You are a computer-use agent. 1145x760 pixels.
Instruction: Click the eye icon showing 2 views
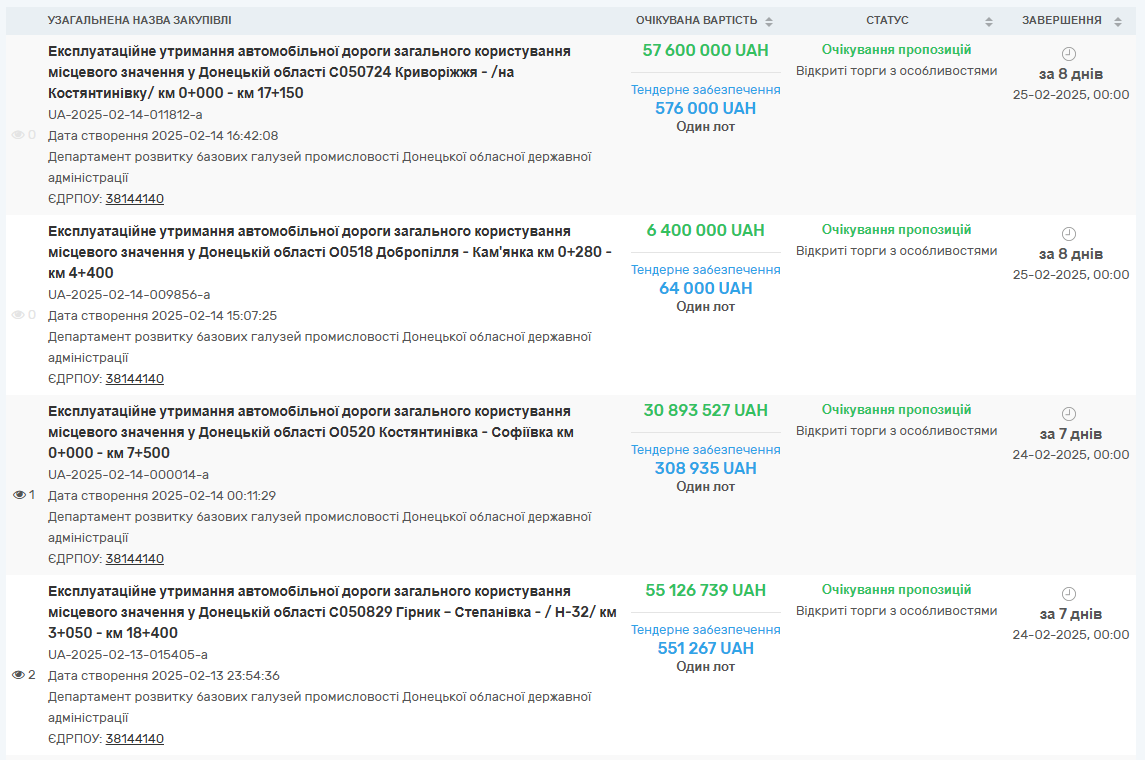point(18,675)
